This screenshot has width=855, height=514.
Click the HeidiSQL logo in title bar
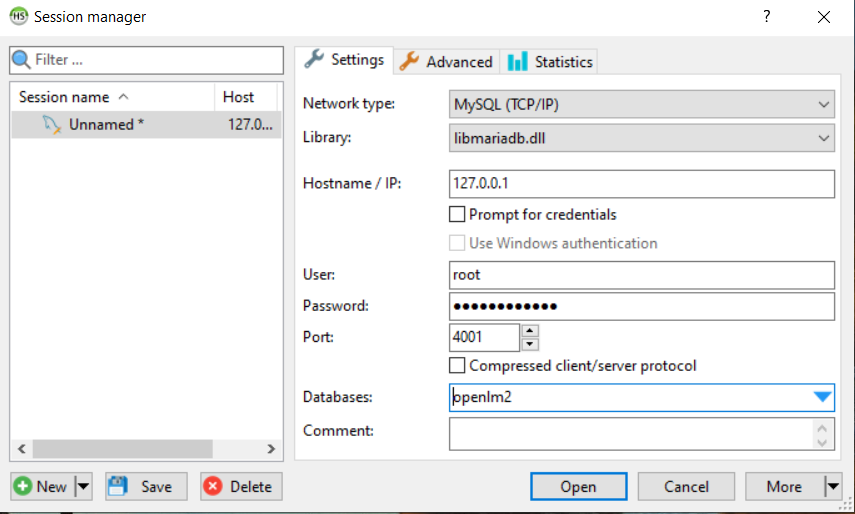(18, 17)
